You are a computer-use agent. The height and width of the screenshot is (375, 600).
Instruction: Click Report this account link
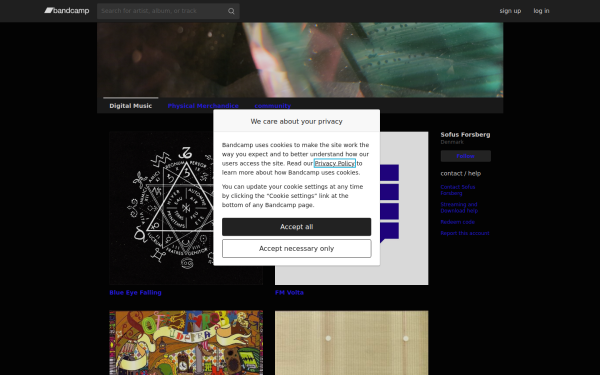pyautogui.click(x=465, y=233)
